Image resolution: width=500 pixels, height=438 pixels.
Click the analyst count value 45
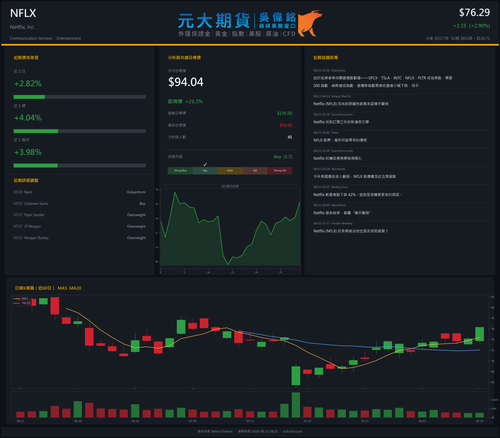pos(290,137)
